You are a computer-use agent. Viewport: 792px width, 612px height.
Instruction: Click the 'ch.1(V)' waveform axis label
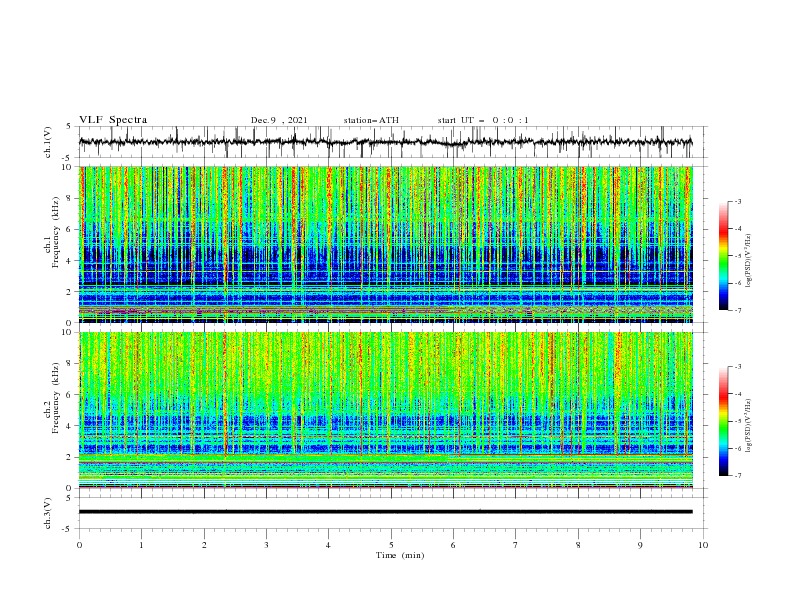(x=48, y=142)
